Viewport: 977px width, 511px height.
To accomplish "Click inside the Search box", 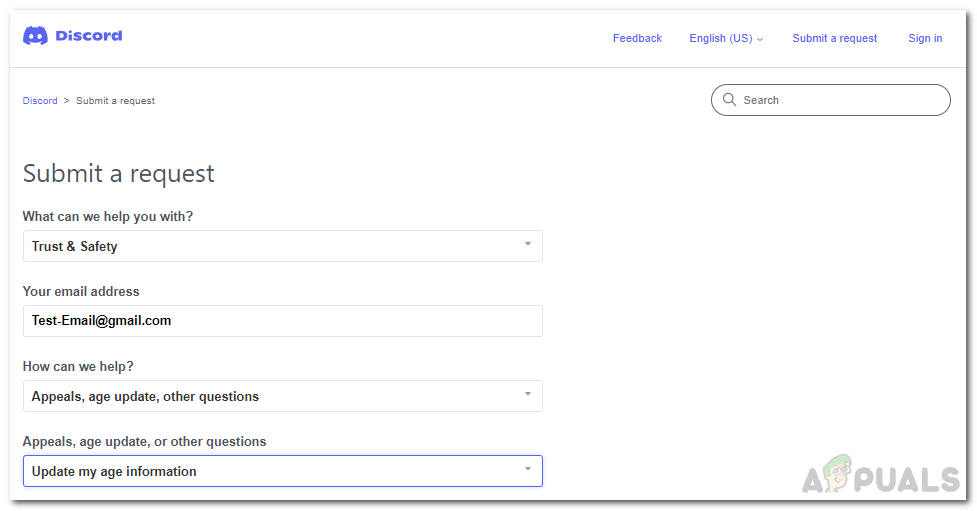I will 840,100.
